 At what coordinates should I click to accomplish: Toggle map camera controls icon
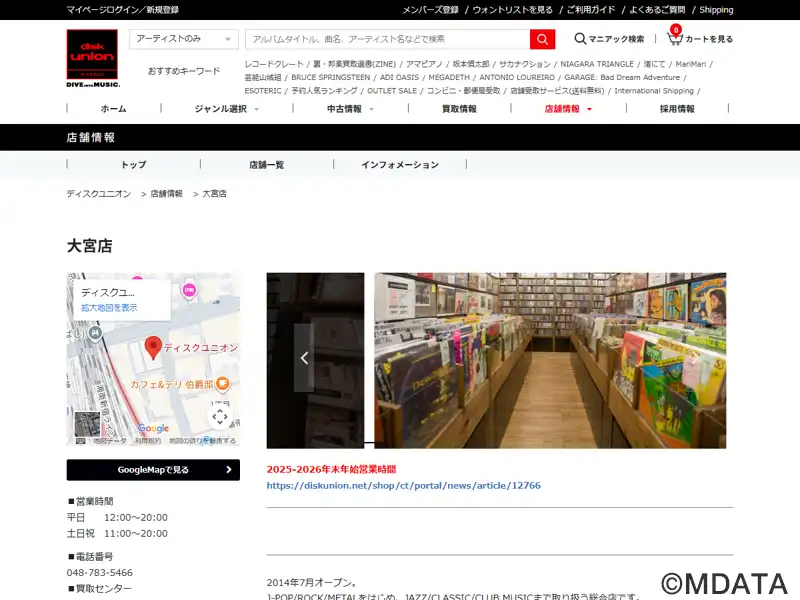[220, 417]
